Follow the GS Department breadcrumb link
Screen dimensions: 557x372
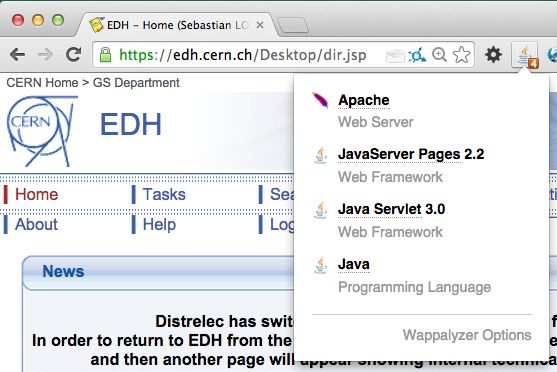click(x=136, y=83)
